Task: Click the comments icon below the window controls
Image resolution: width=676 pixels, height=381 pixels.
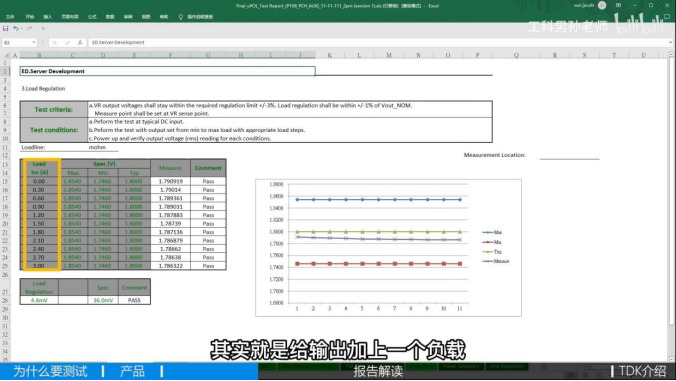Action: (667, 17)
